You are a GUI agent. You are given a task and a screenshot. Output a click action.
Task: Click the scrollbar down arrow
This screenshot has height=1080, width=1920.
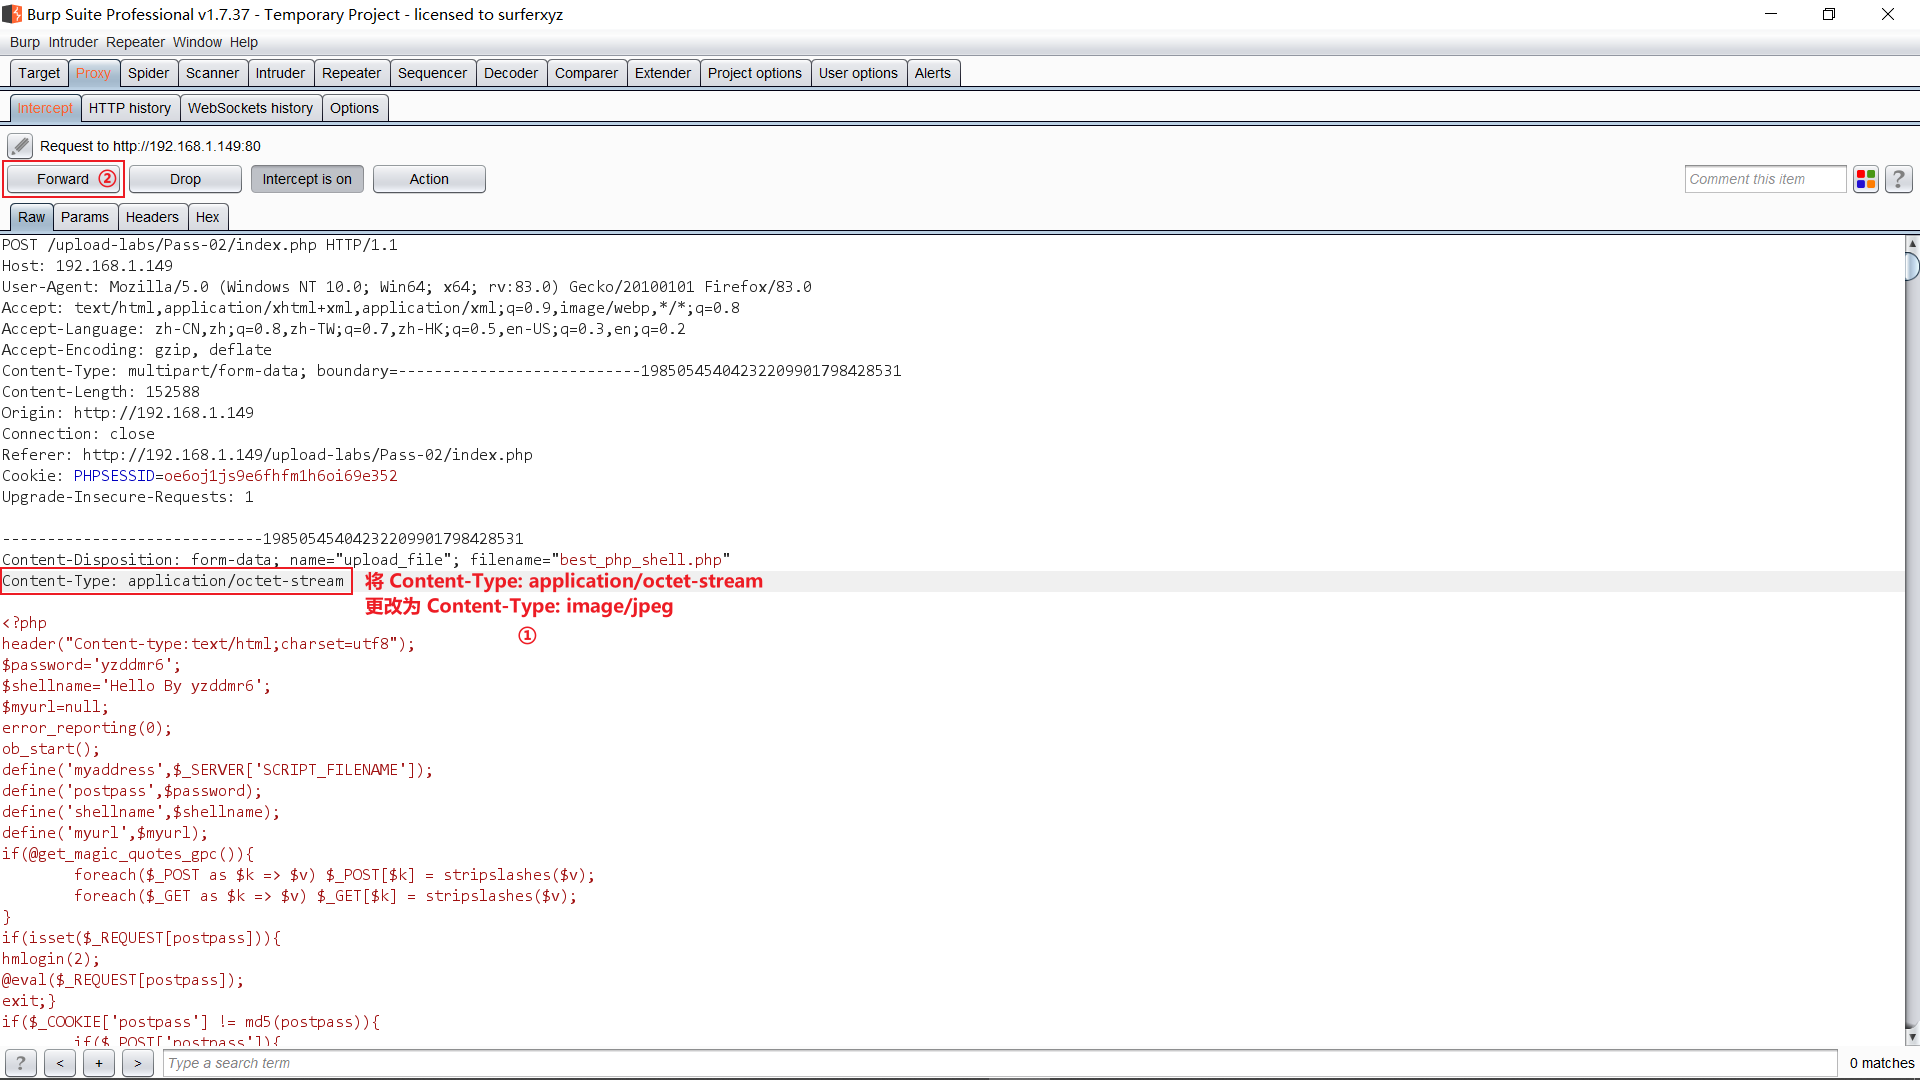tap(1912, 1038)
